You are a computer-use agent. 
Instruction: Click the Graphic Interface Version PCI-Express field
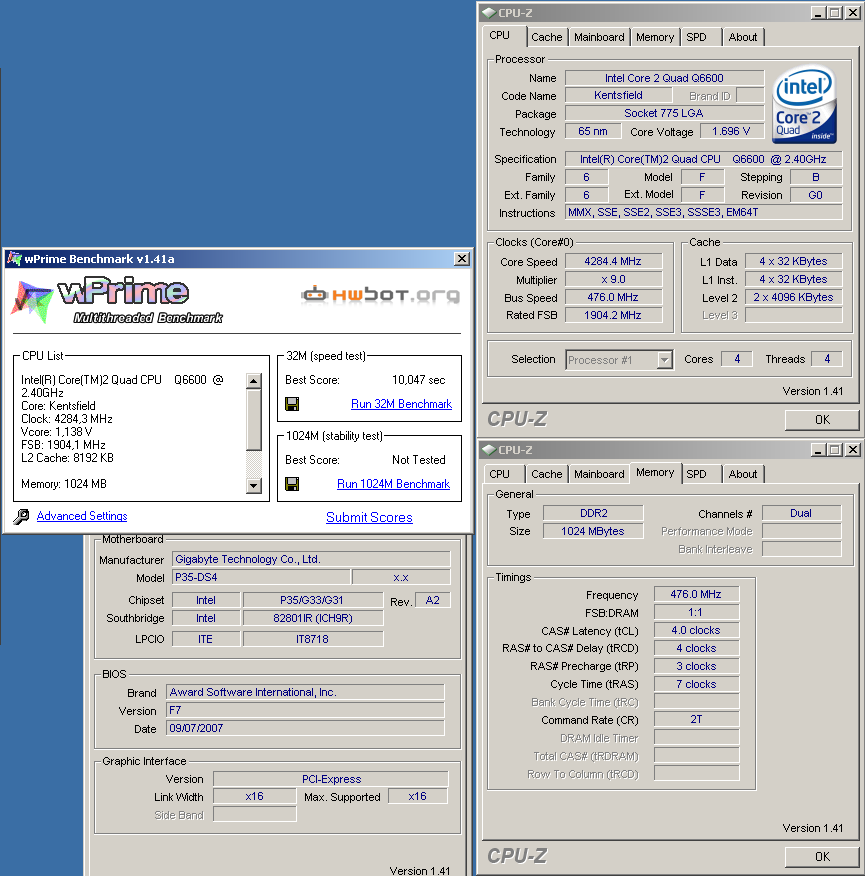(x=331, y=779)
